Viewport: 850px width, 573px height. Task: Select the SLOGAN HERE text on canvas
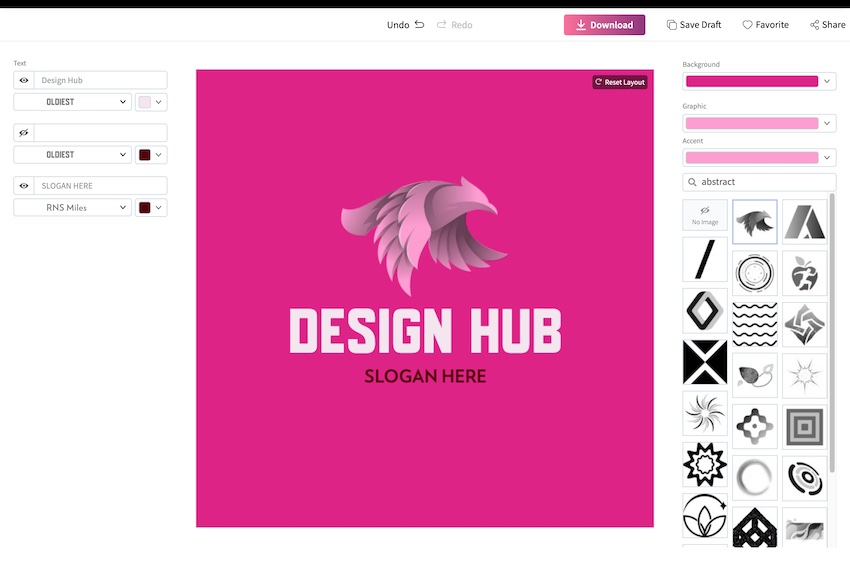pyautogui.click(x=426, y=376)
